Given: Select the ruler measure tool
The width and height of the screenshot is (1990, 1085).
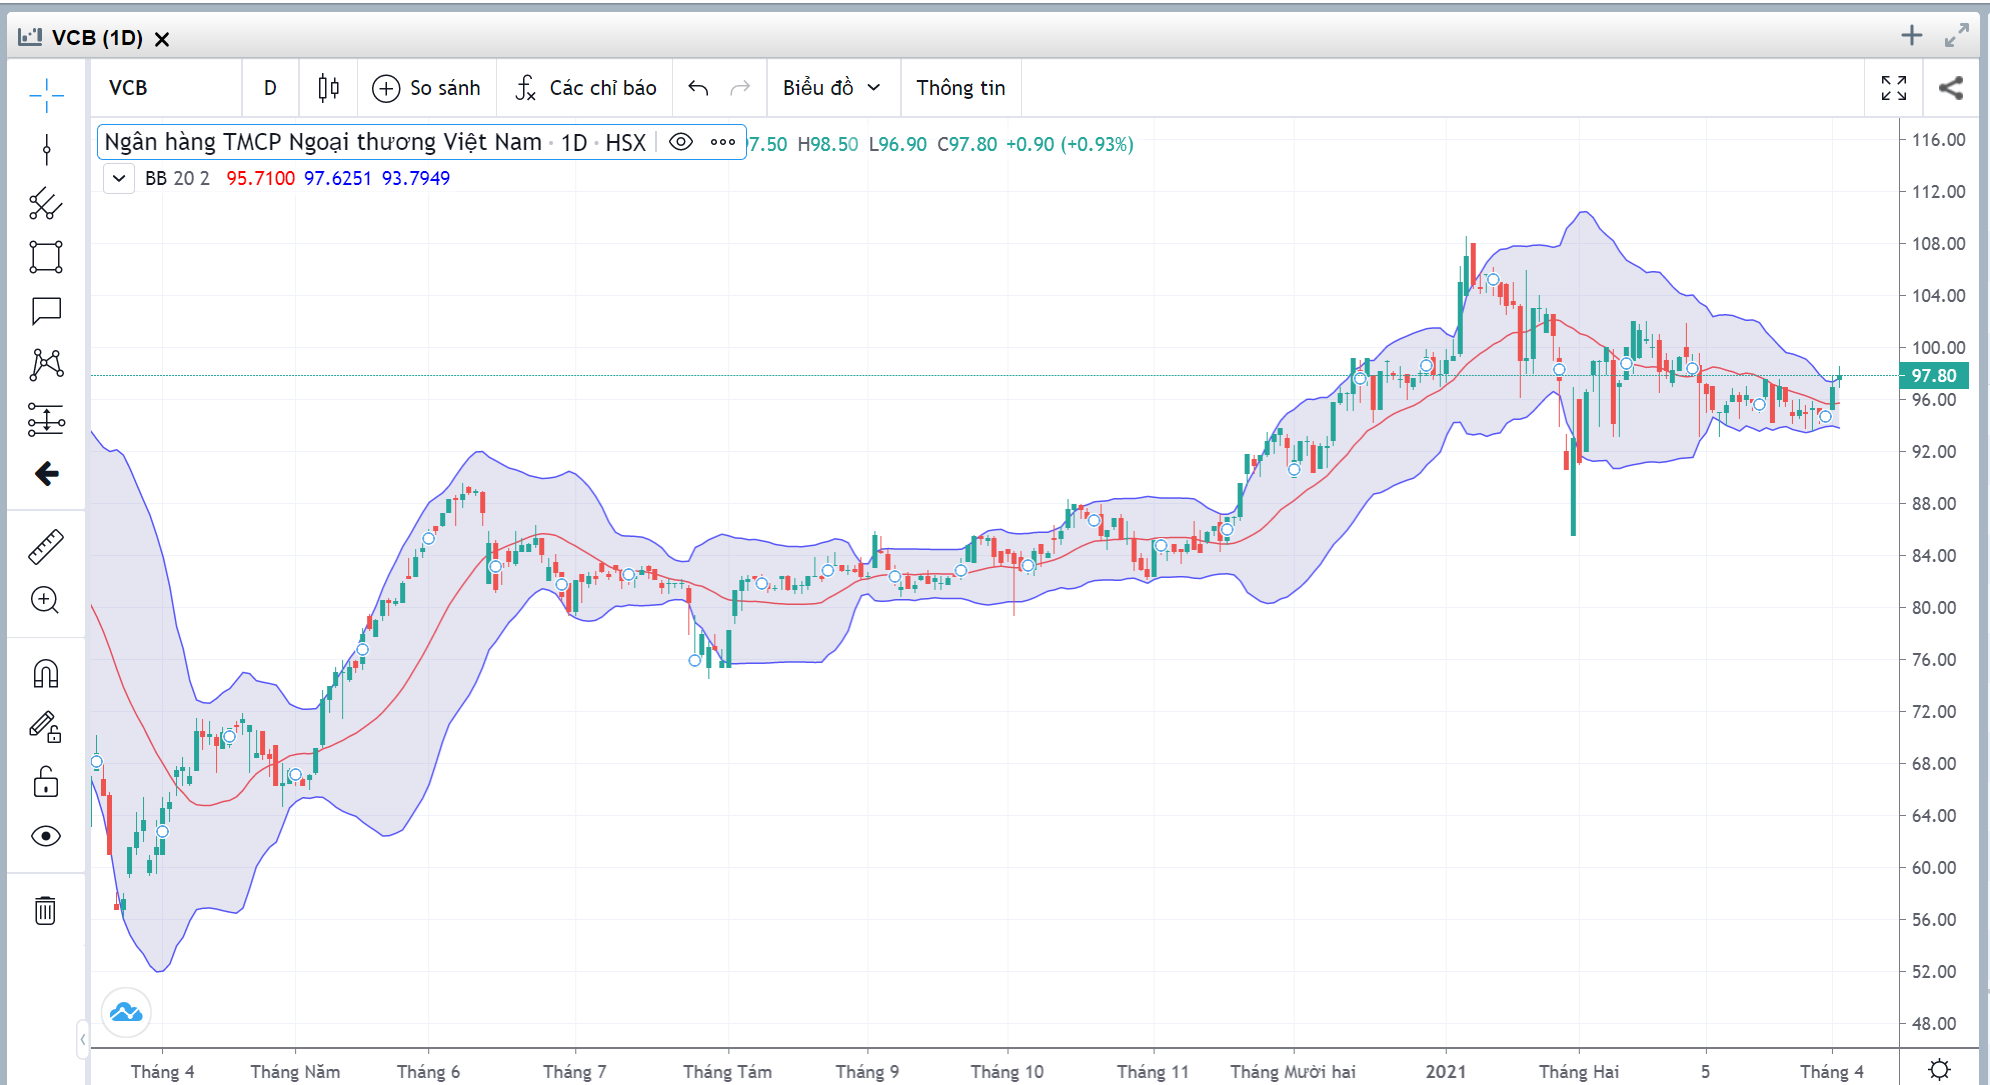Looking at the screenshot, I should (46, 546).
